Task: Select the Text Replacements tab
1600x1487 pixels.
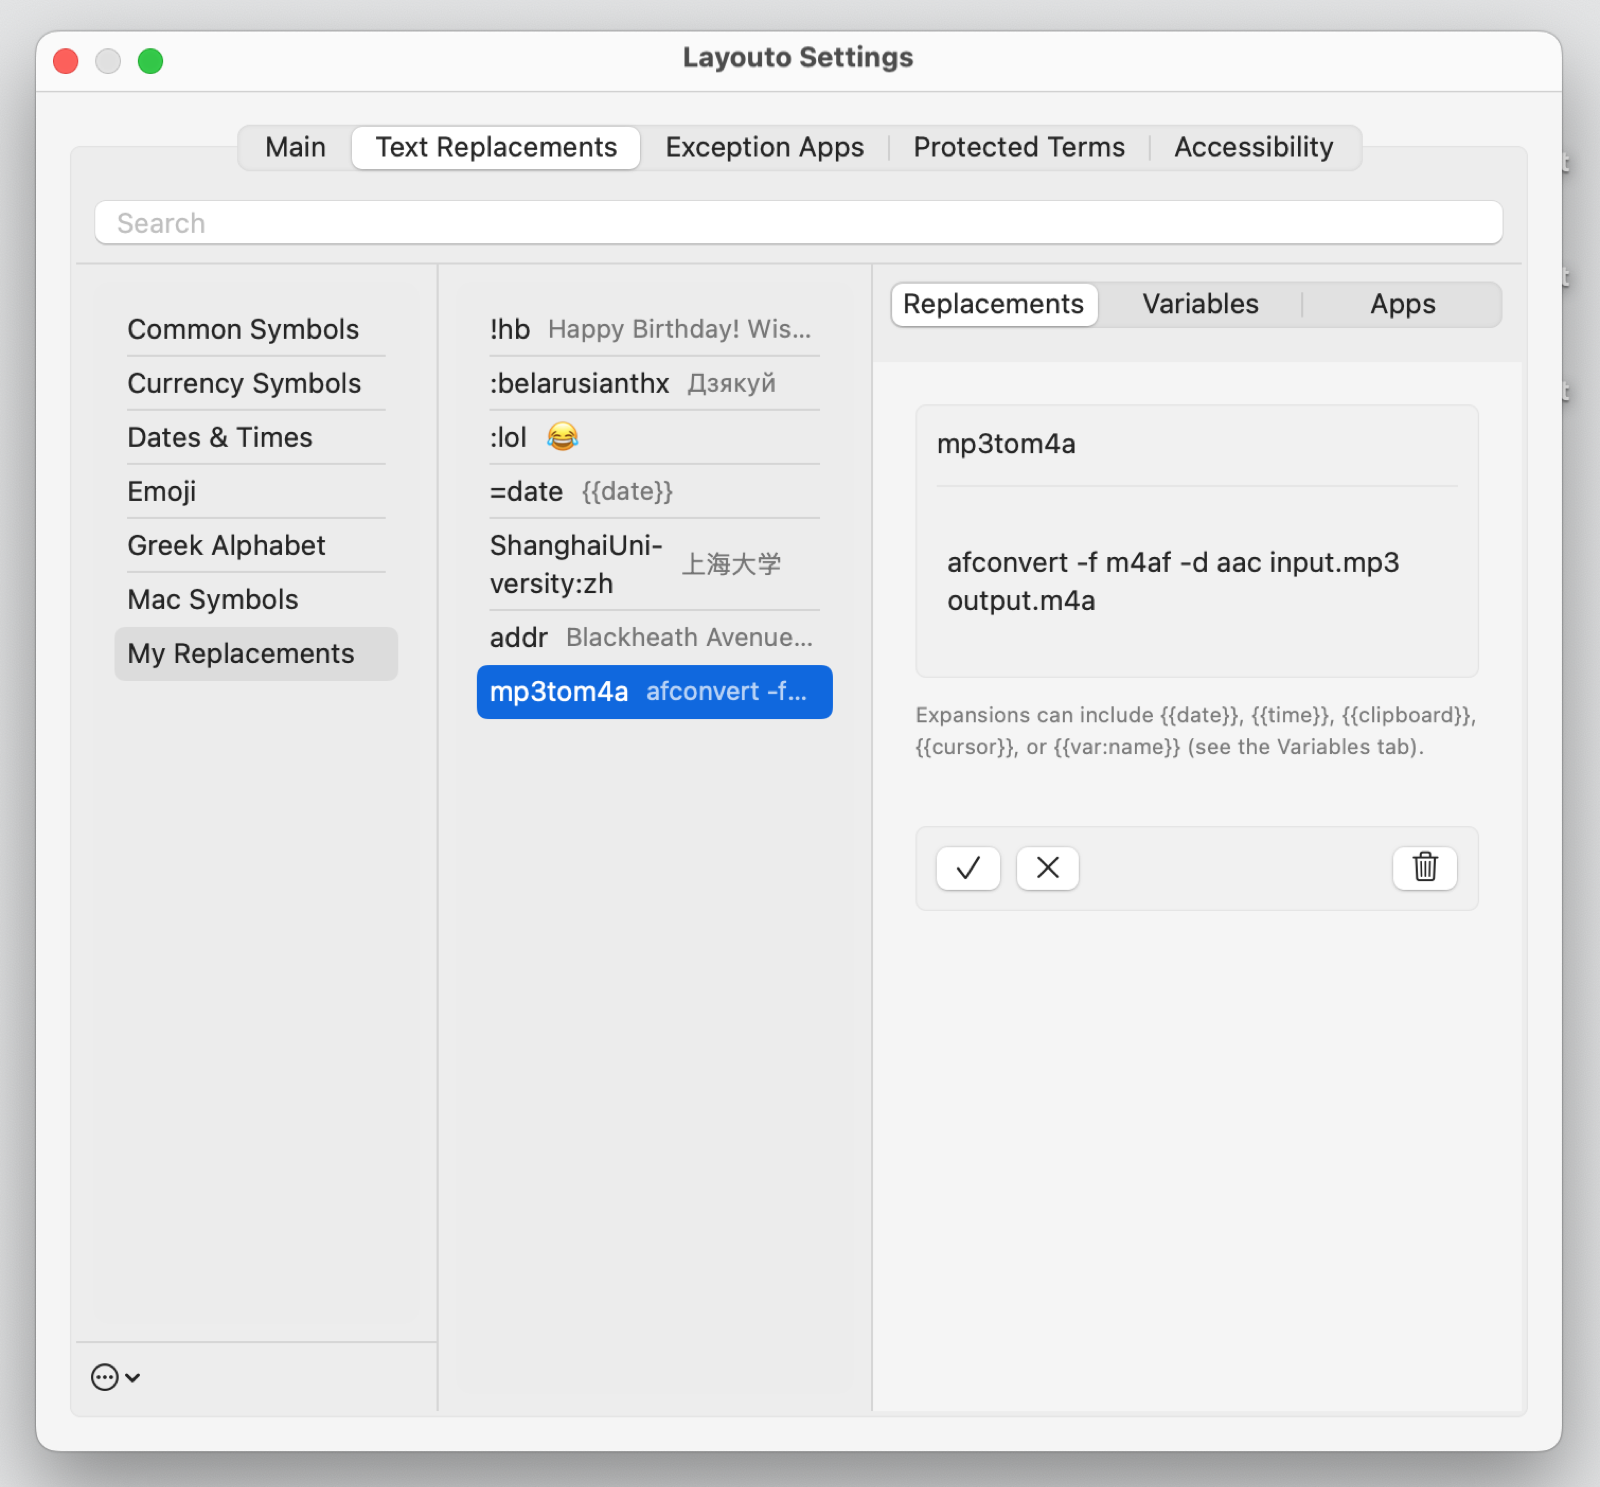Action: pos(496,147)
